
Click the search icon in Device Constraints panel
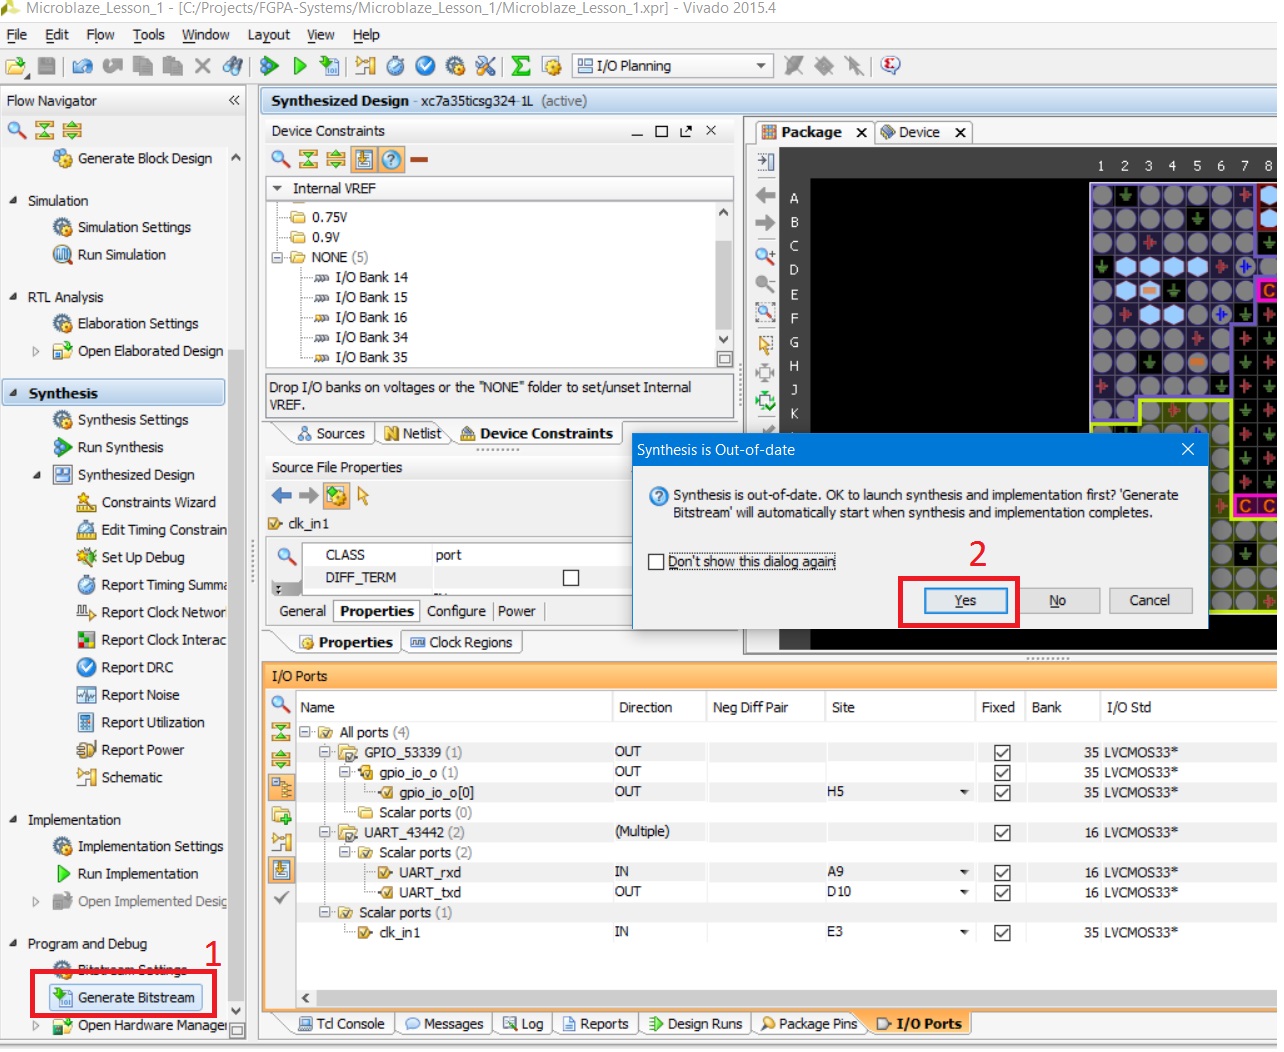point(281,159)
